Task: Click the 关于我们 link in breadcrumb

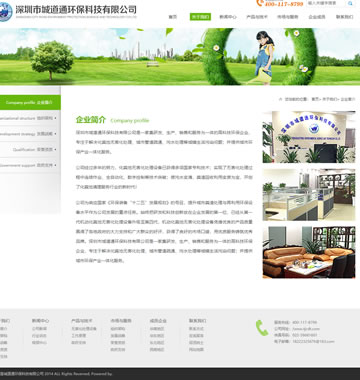Action: [329, 99]
